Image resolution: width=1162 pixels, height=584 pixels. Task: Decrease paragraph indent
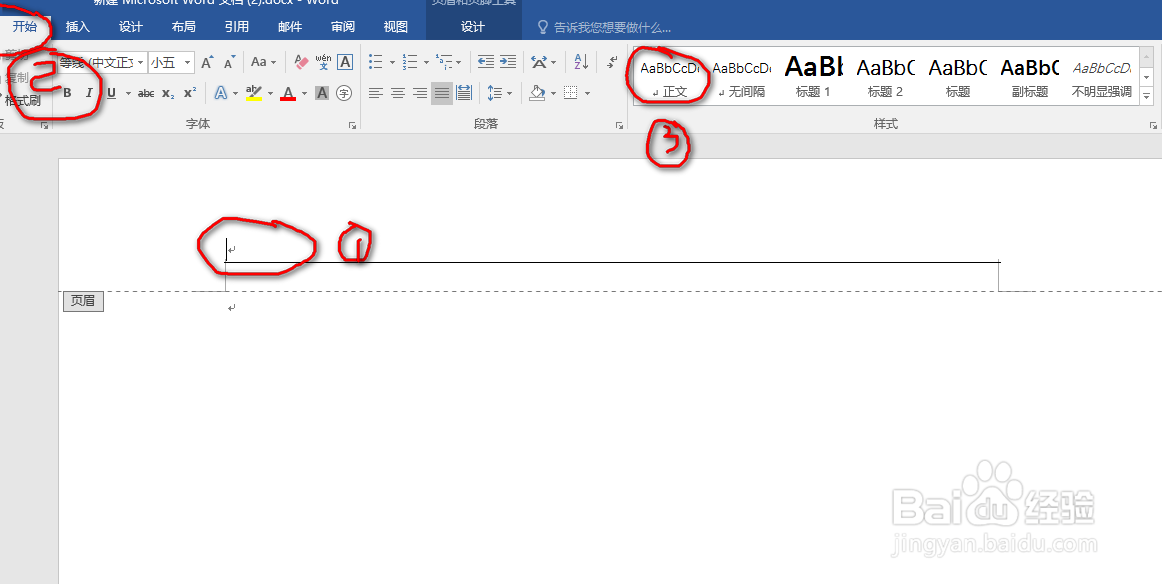pos(485,62)
